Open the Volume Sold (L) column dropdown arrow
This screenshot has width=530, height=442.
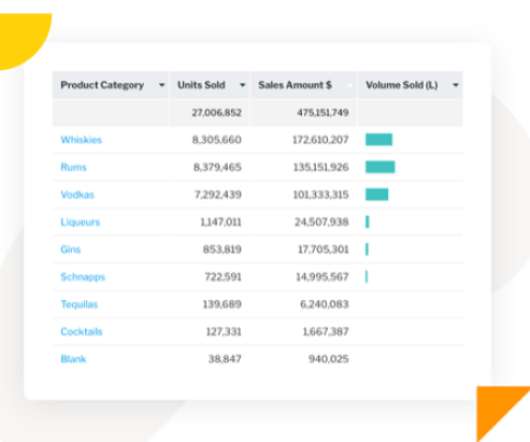(x=456, y=85)
